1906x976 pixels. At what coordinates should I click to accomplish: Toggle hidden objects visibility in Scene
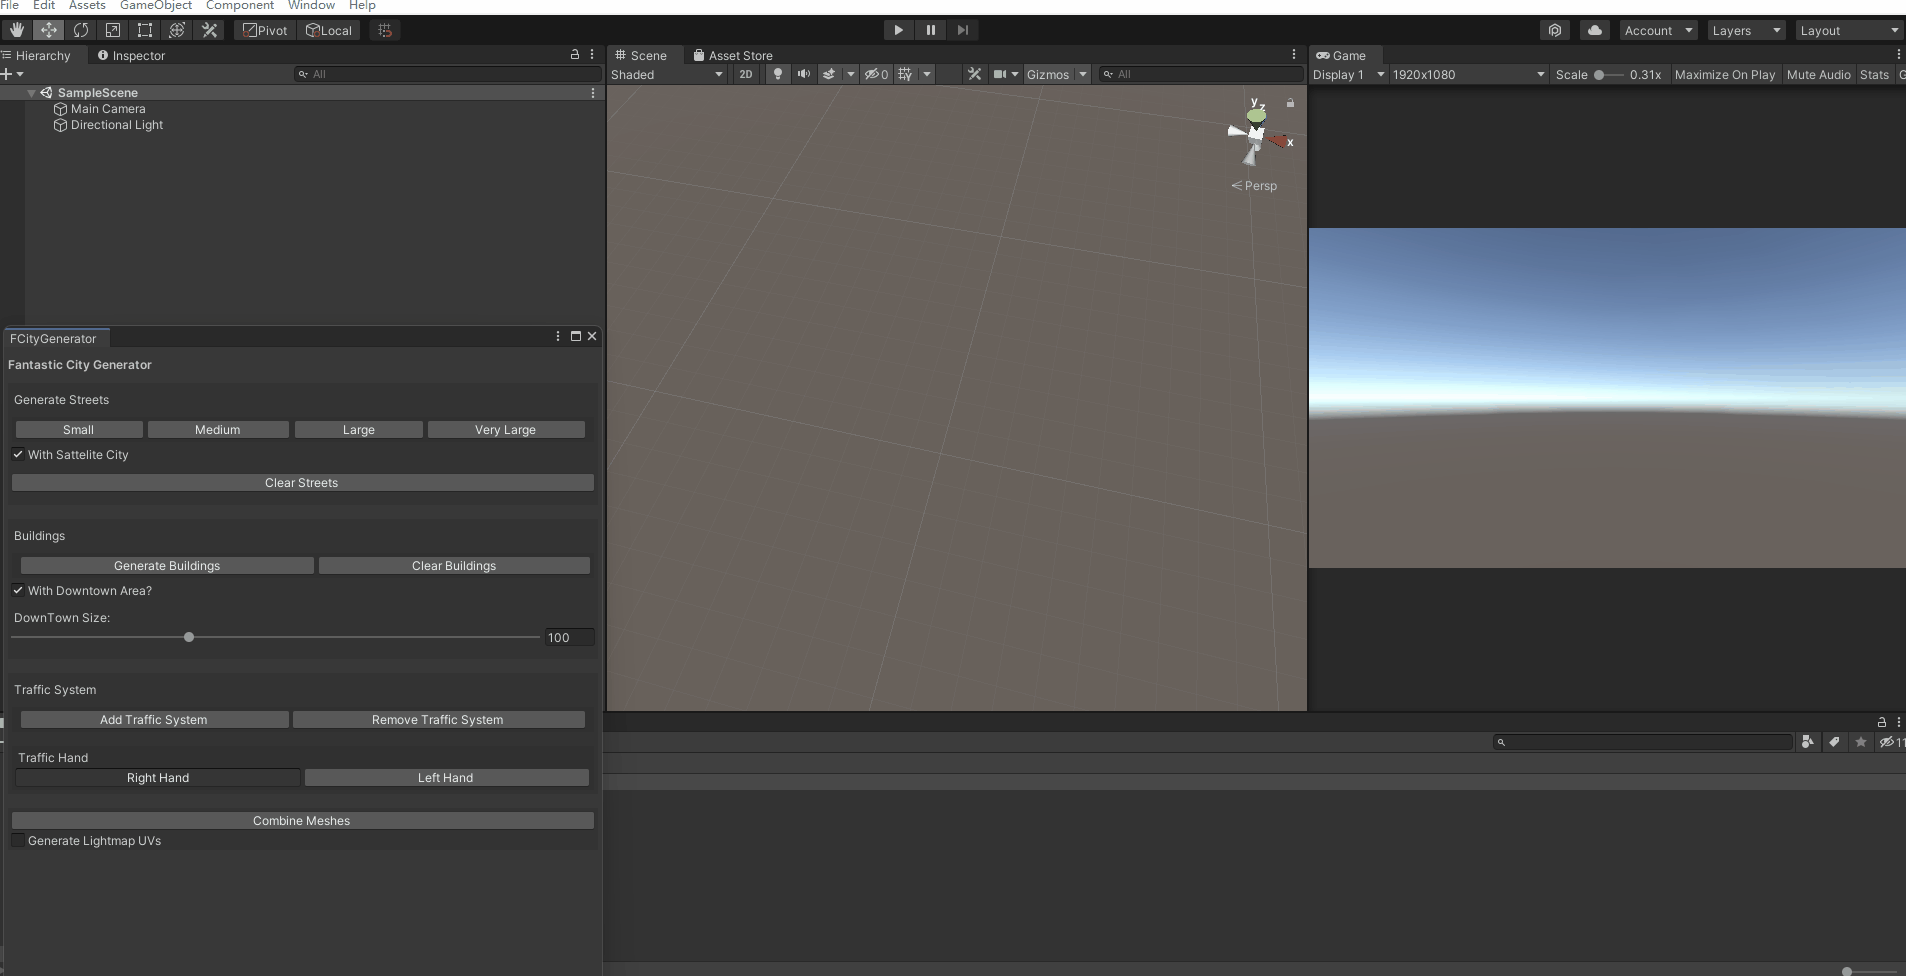click(x=877, y=74)
